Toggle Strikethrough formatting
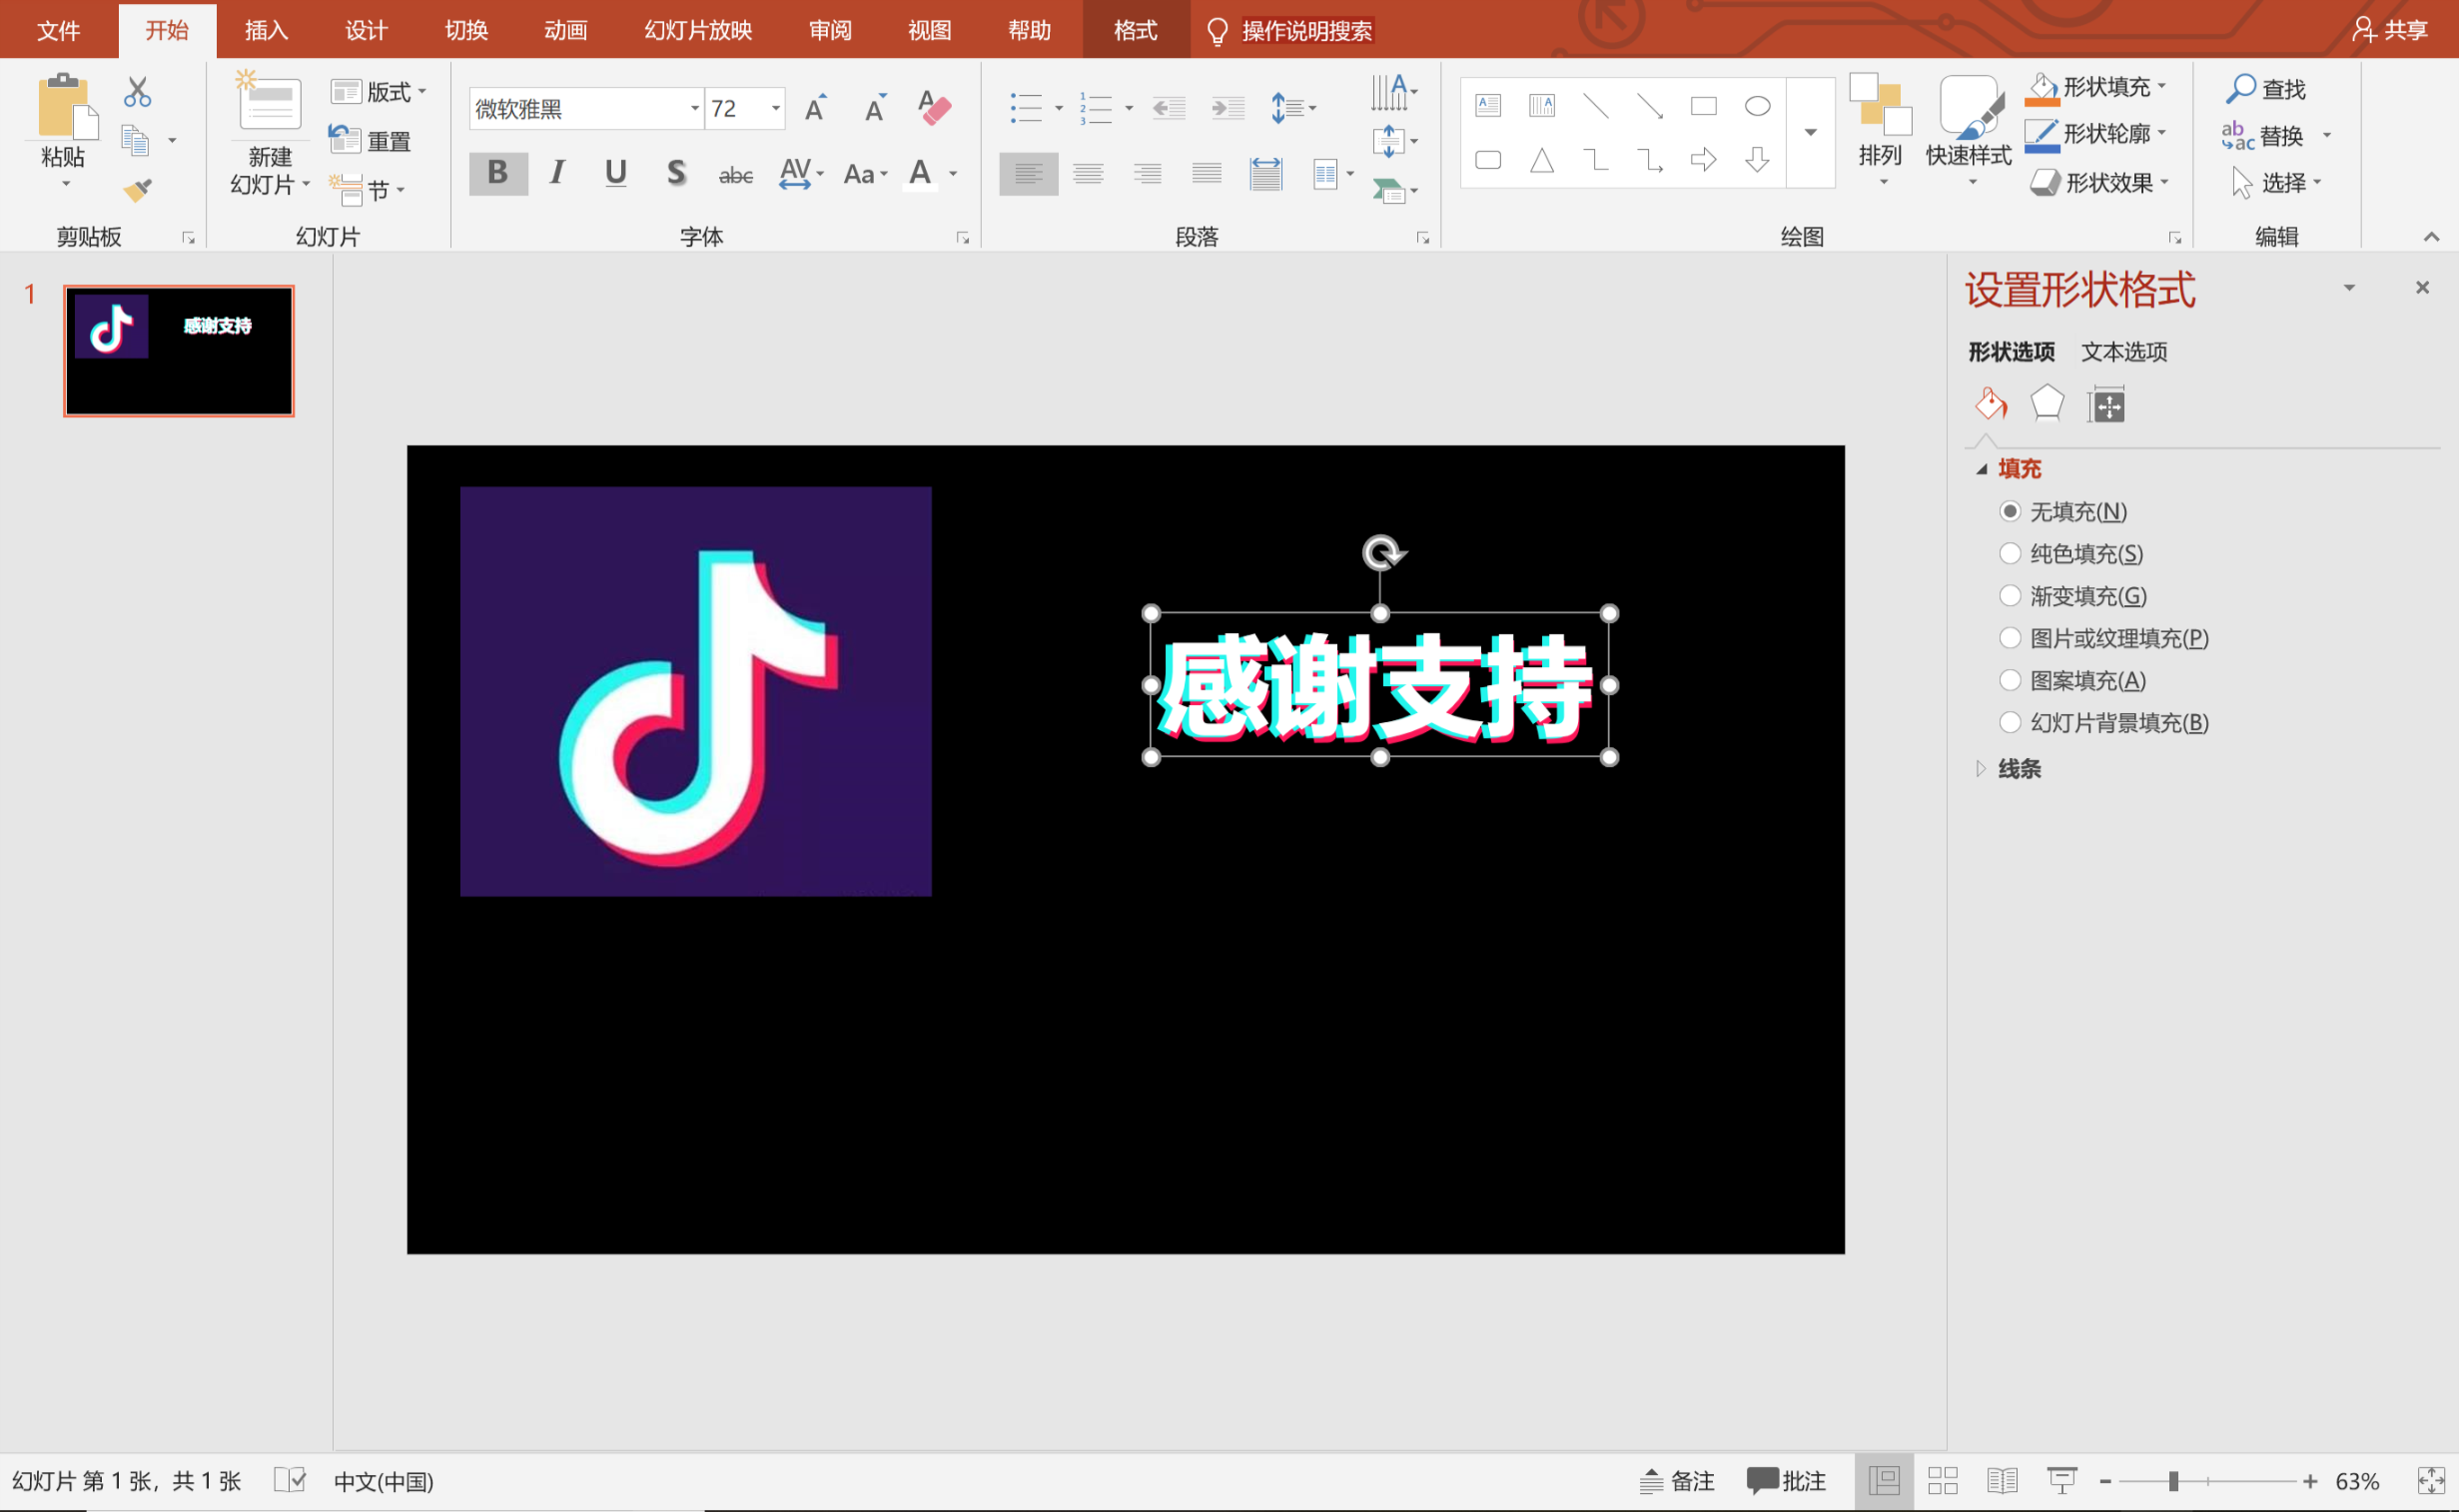 coord(736,175)
